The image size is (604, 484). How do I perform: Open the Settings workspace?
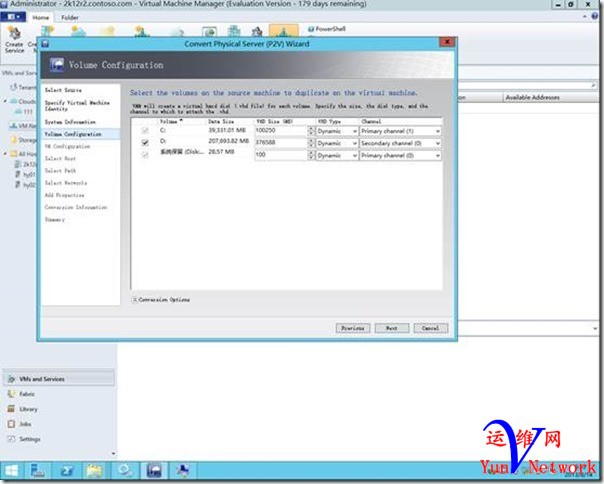[x=24, y=439]
